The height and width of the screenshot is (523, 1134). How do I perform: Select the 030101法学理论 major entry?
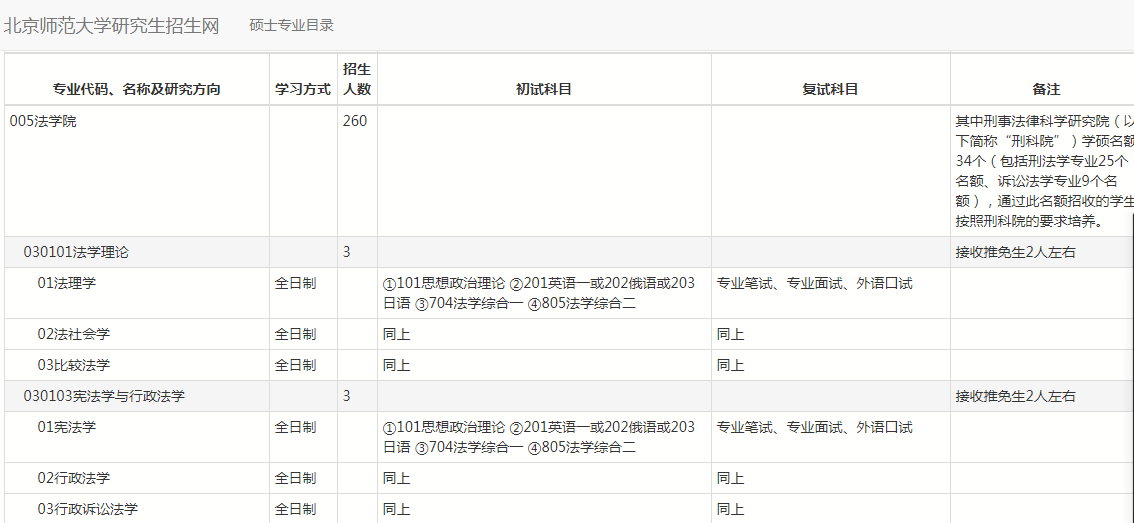click(76, 252)
